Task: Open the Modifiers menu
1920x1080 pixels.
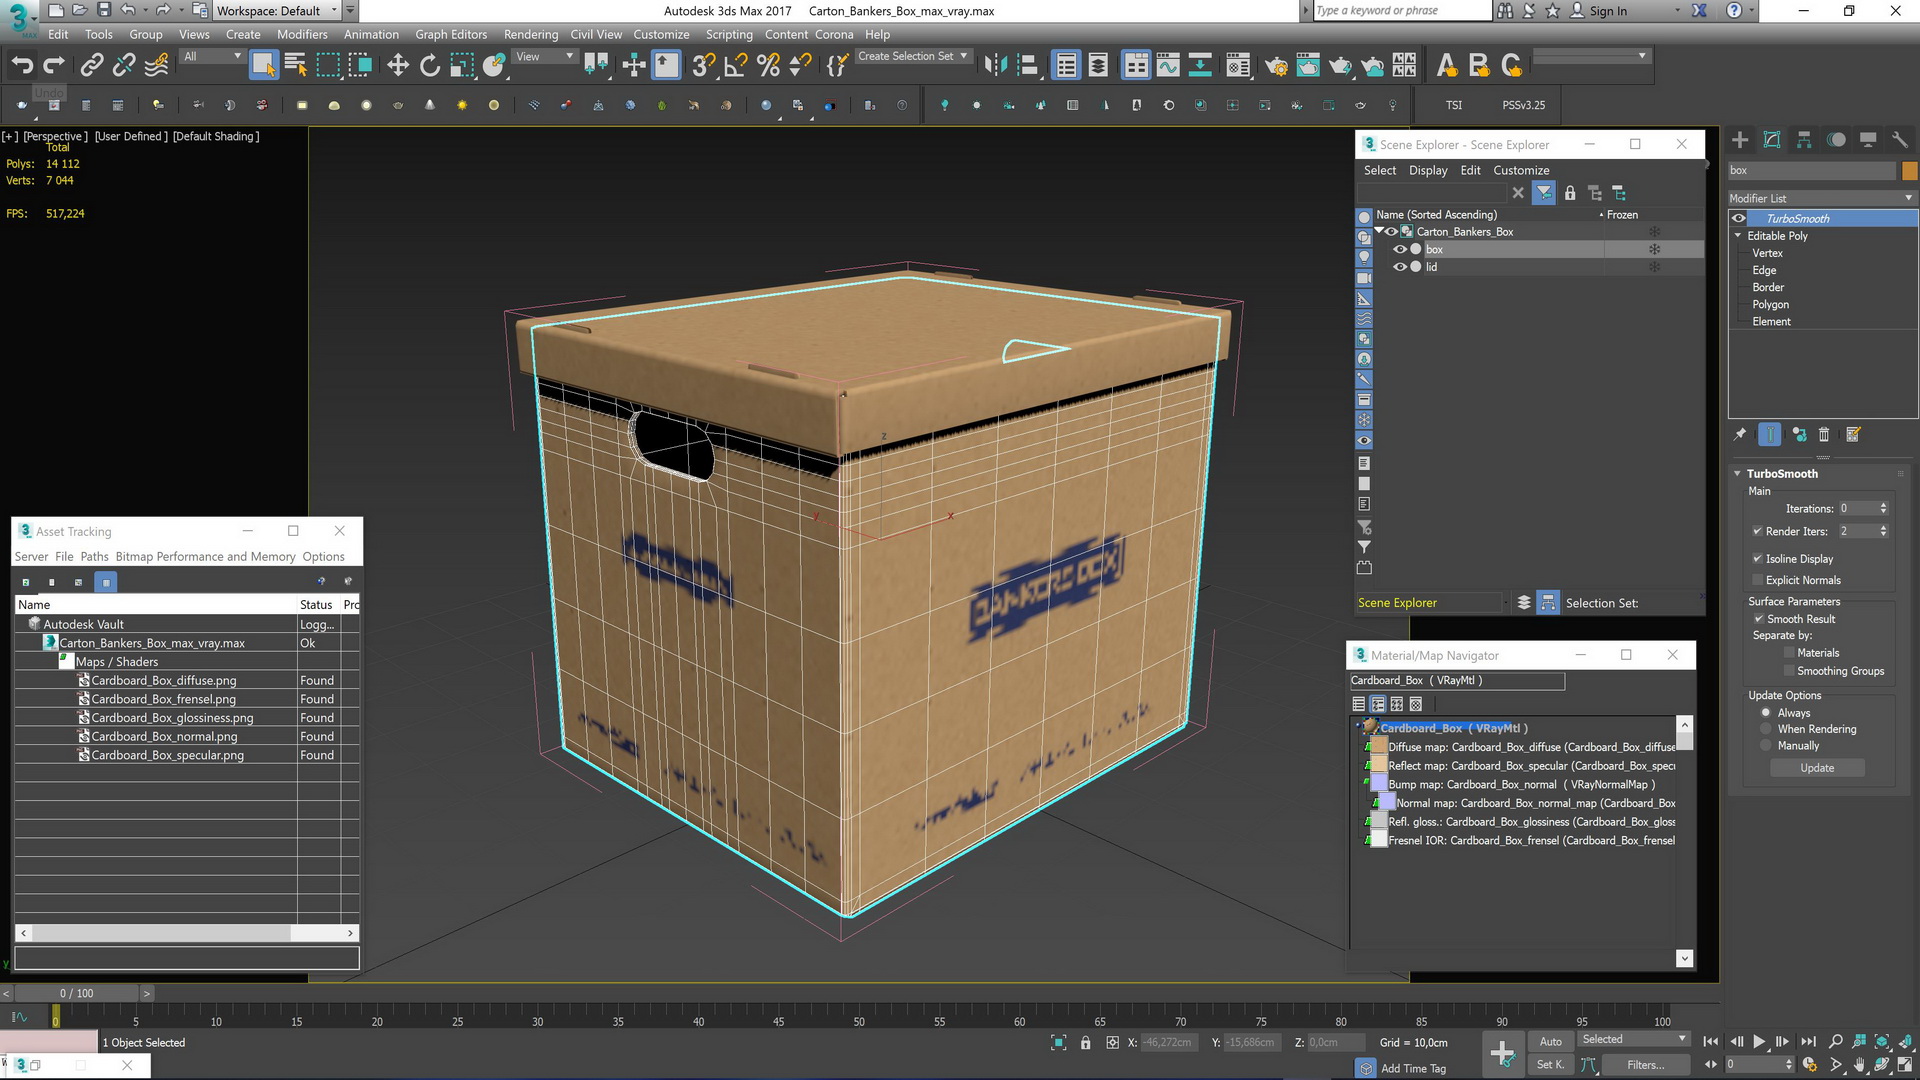Action: [x=303, y=33]
